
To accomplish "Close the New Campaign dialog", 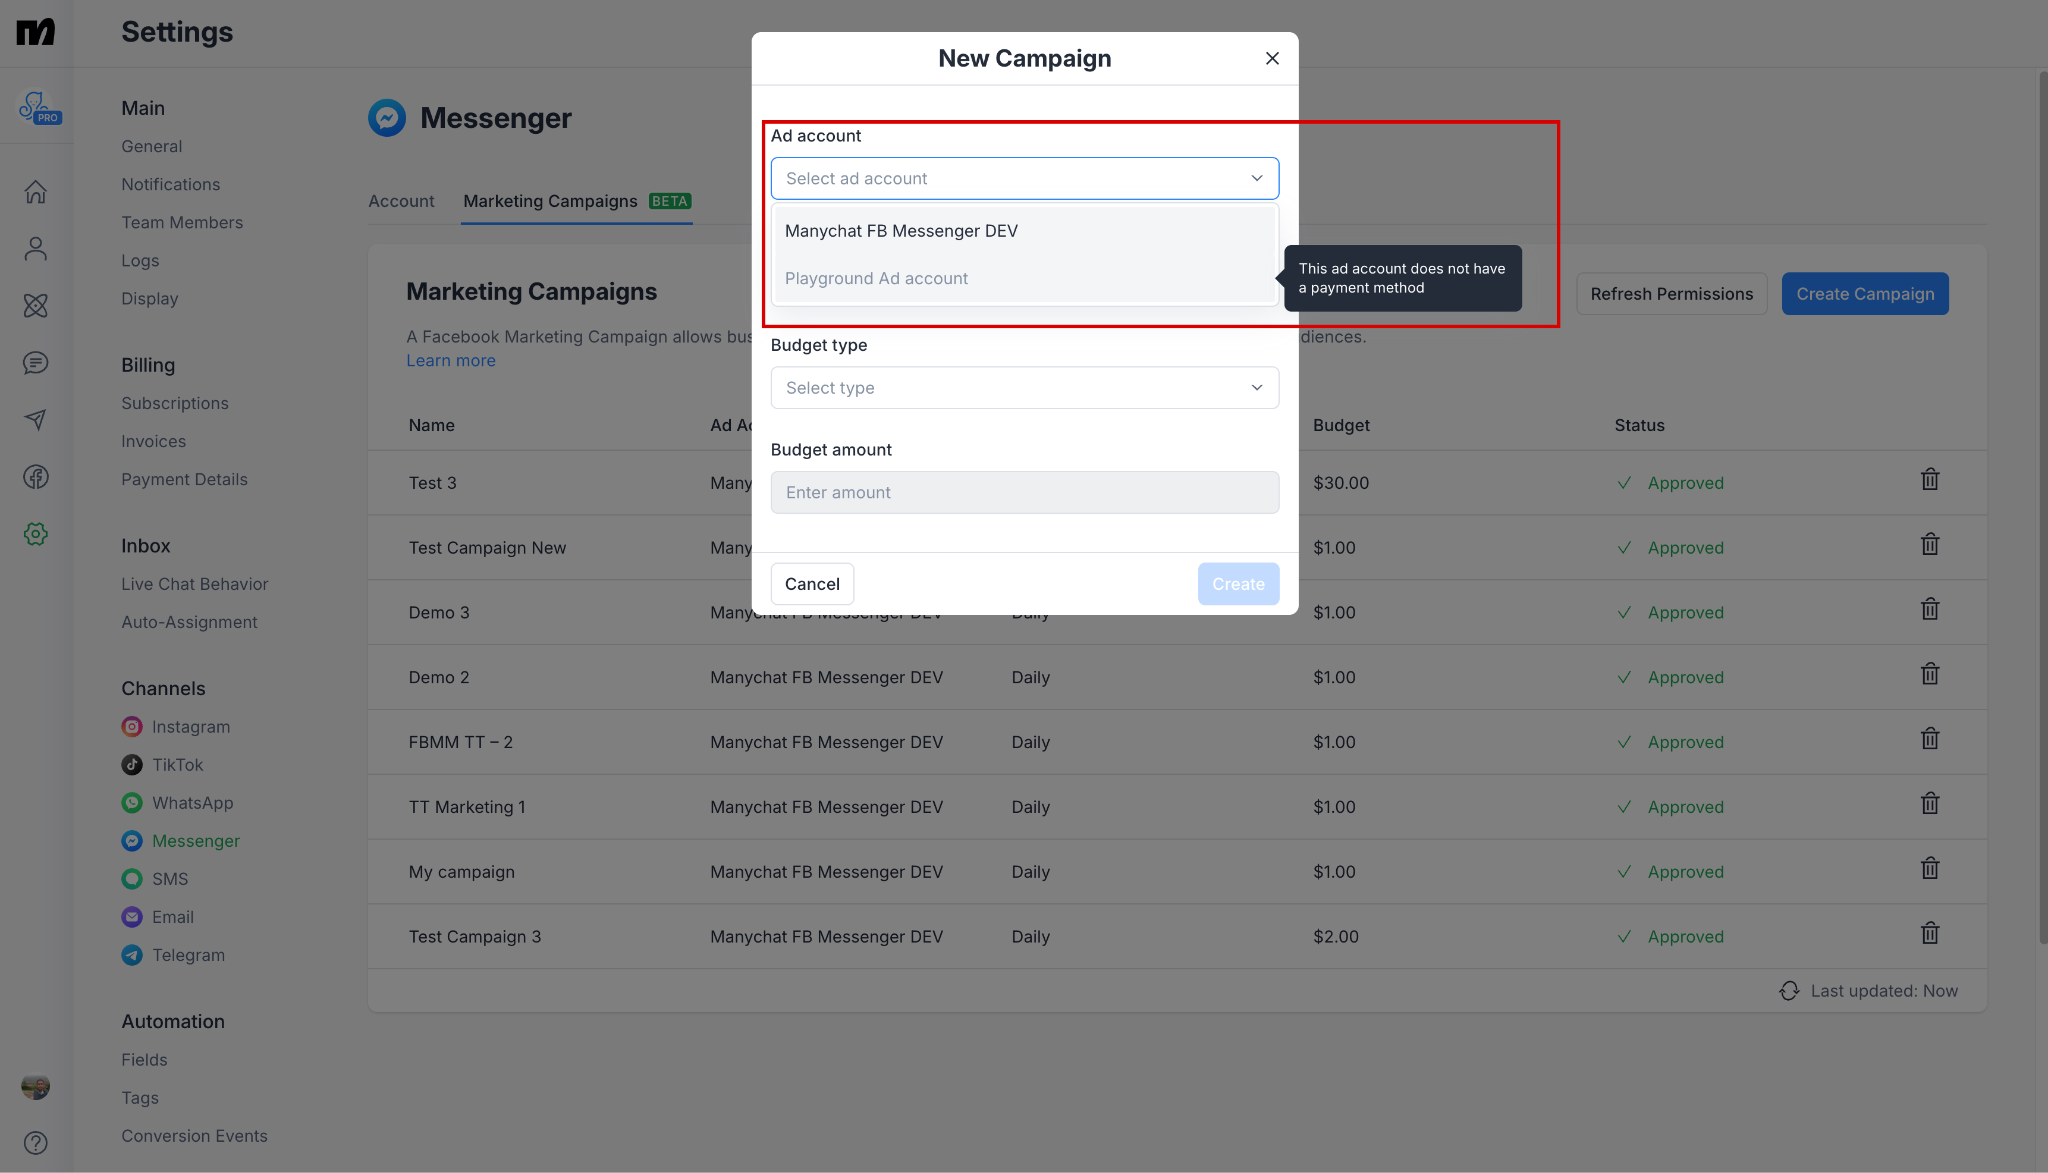I will pyautogui.click(x=1272, y=59).
